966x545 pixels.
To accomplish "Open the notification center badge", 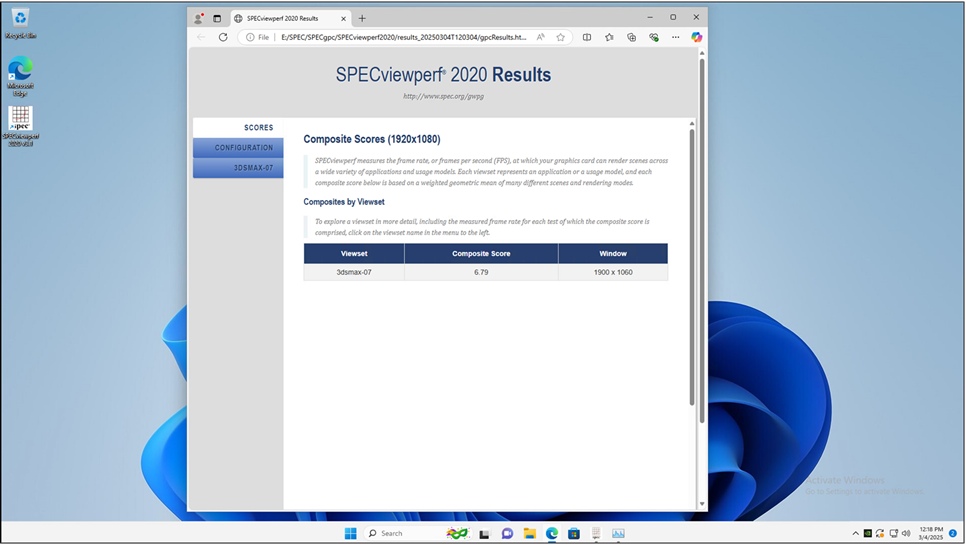I will 953,533.
